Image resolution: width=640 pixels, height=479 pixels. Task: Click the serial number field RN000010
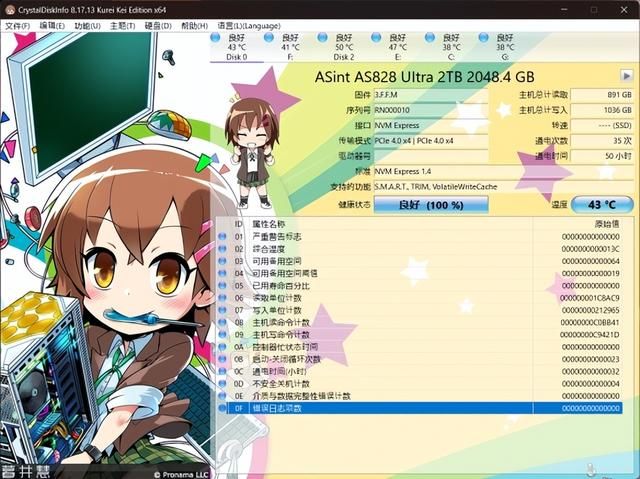pyautogui.click(x=431, y=110)
